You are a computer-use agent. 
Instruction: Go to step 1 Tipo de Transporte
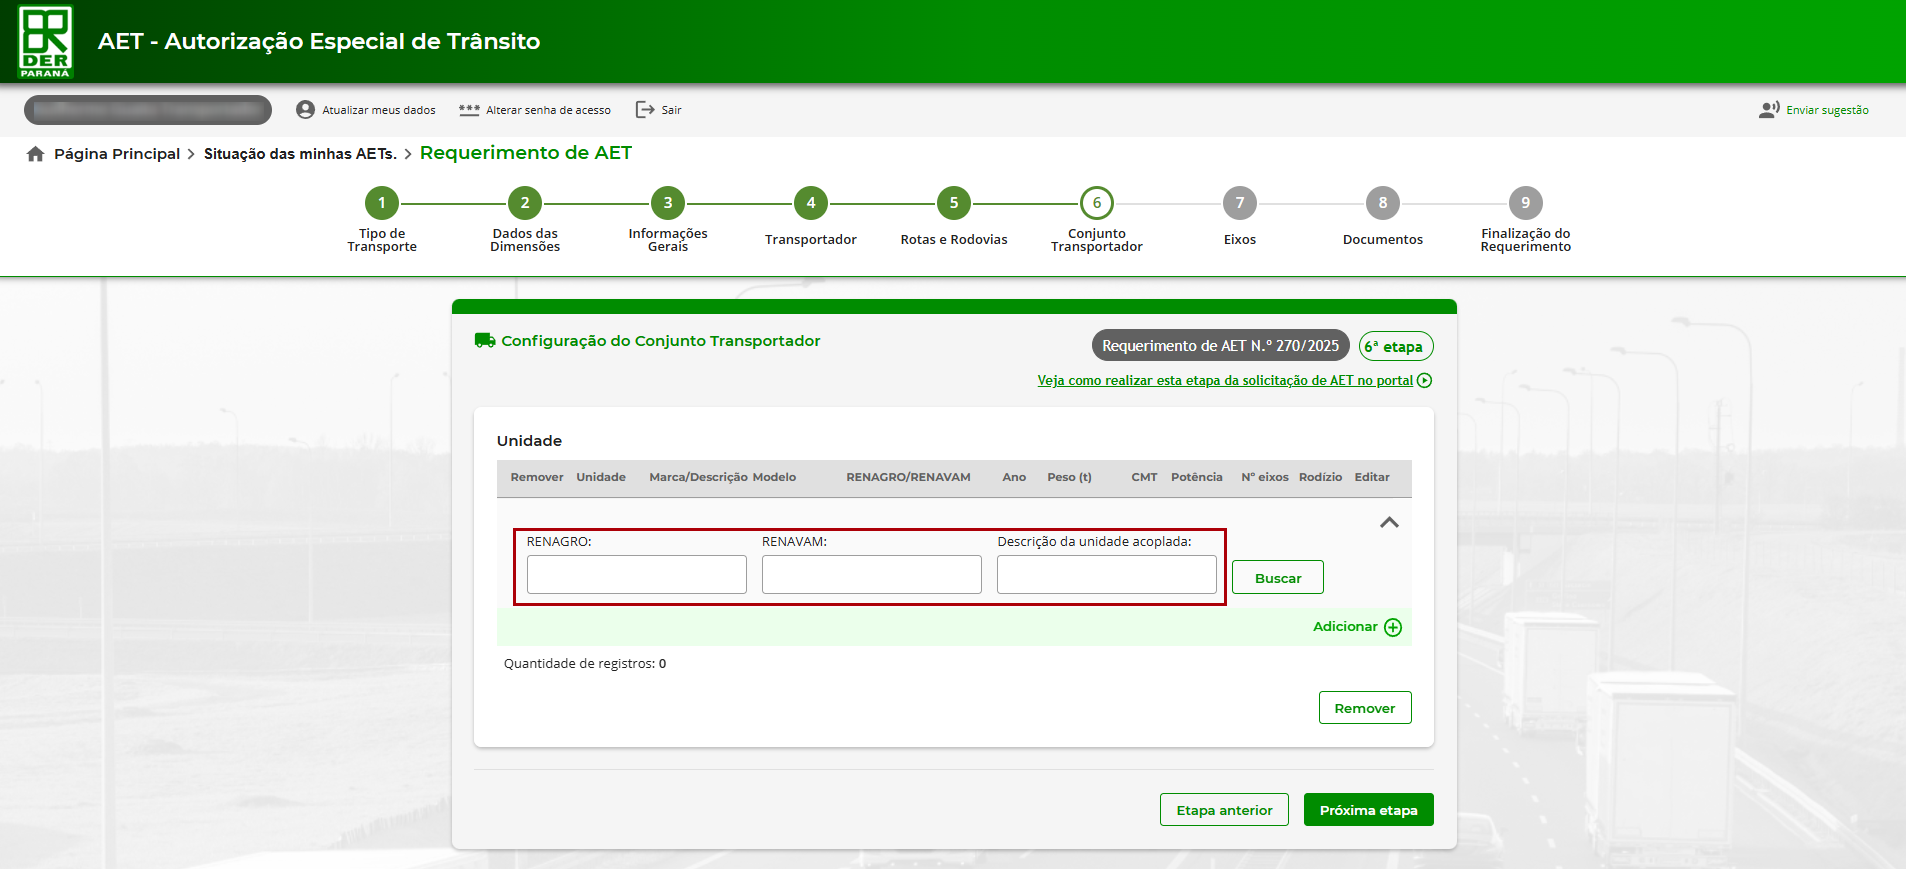click(x=382, y=203)
